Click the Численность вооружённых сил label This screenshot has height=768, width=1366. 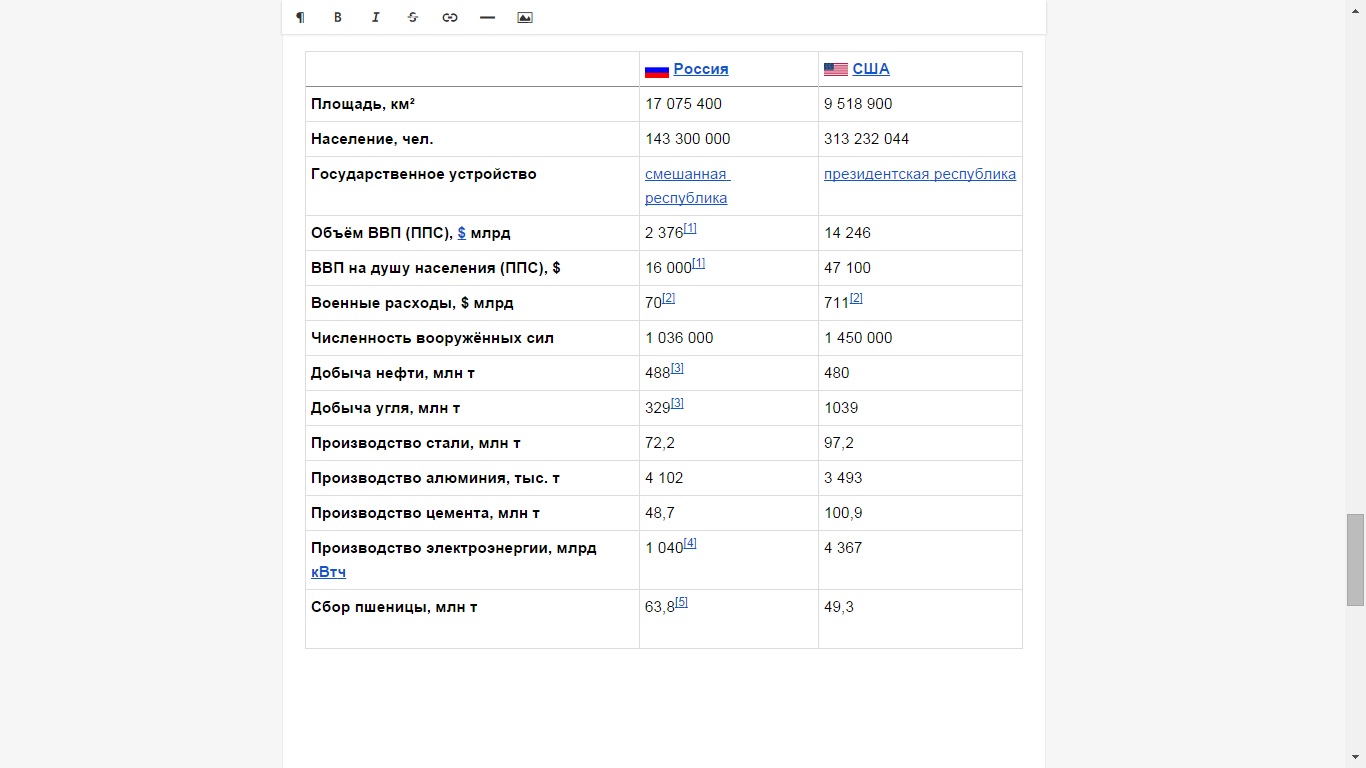(432, 338)
